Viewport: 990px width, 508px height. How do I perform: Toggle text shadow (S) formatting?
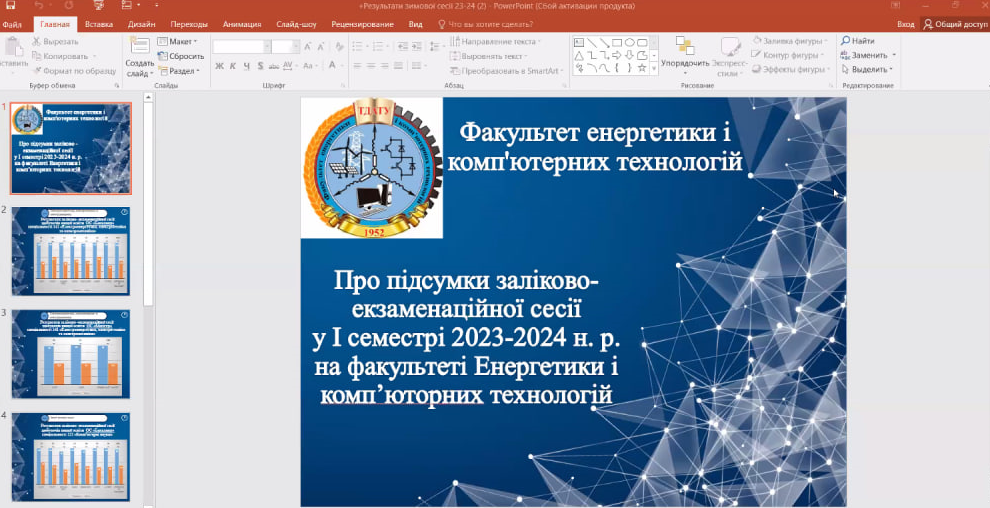(x=259, y=66)
